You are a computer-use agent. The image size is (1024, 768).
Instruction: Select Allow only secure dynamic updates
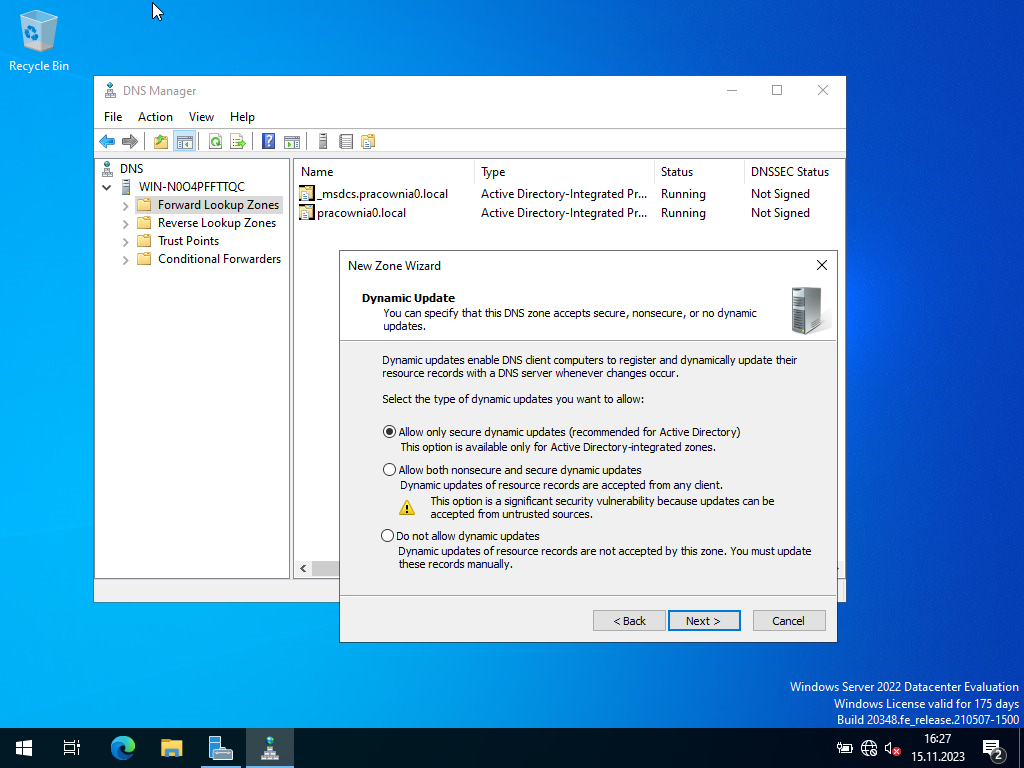[389, 432]
